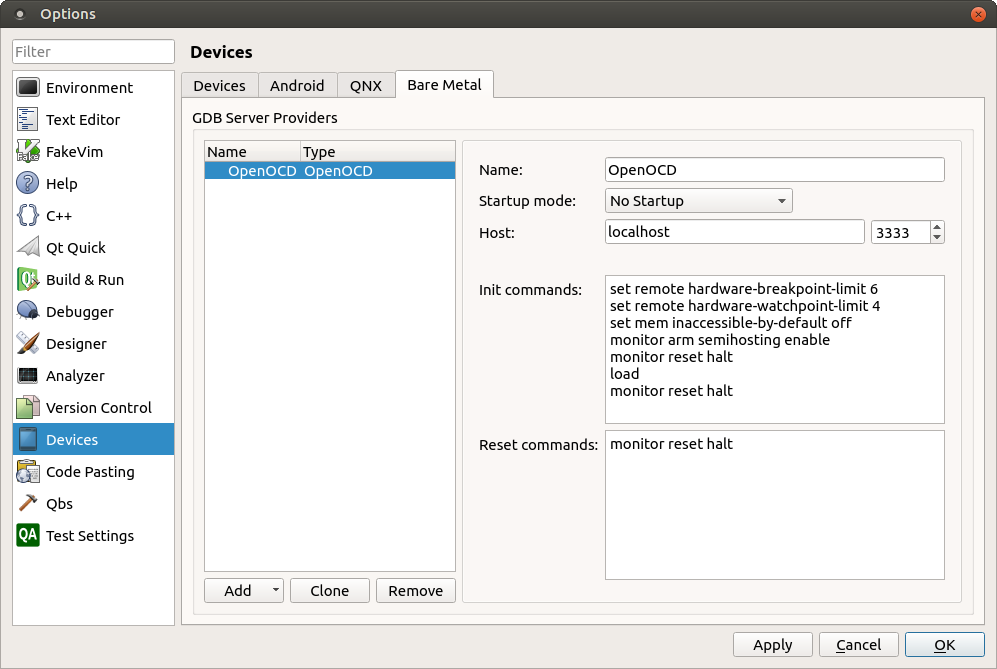Click the FakeVim sidebar icon
Viewport: 997px width, 669px height.
(28, 152)
